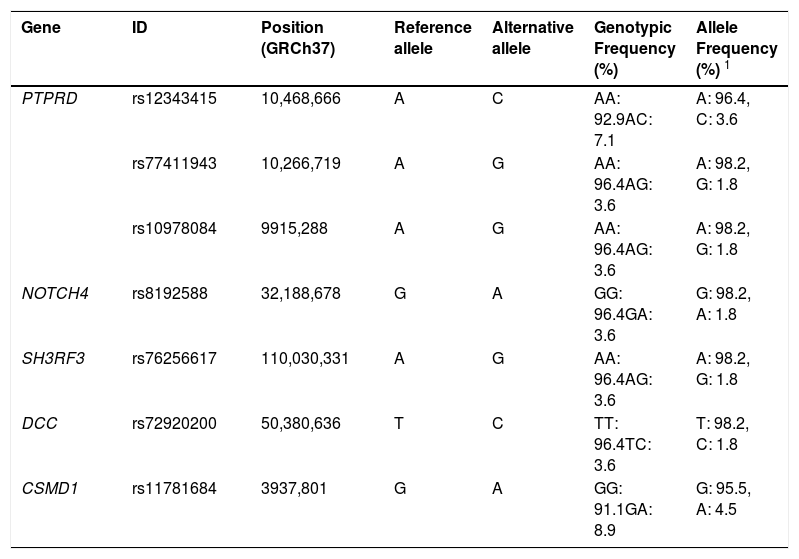Click the rs12343415 ID cell

[174, 98]
